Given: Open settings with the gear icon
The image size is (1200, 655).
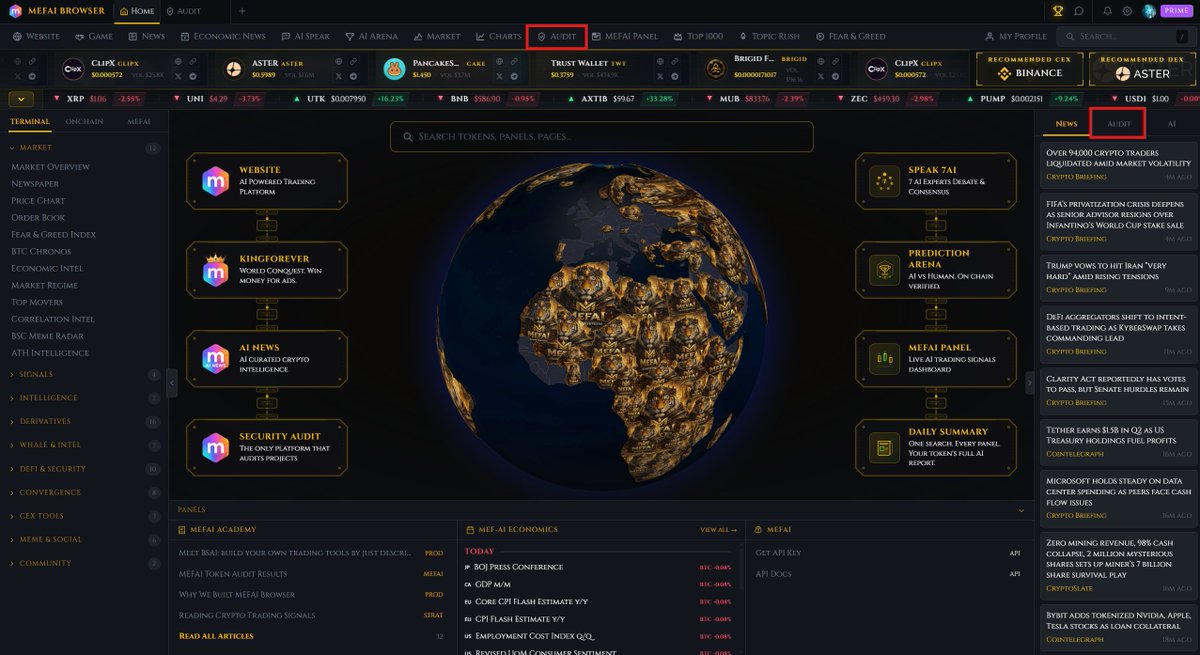Looking at the screenshot, I should 1128,11.
